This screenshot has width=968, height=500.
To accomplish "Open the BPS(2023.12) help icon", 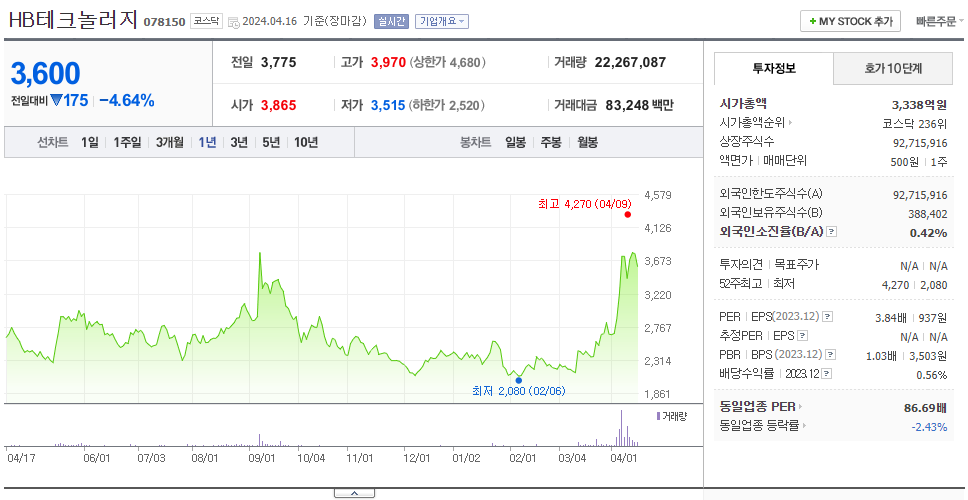I will click(x=831, y=355).
